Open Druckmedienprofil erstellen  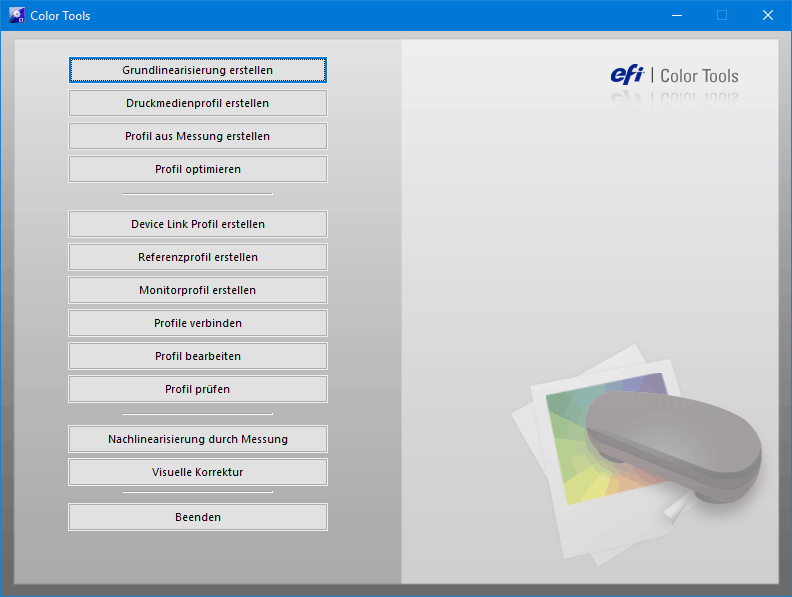pyautogui.click(x=197, y=103)
